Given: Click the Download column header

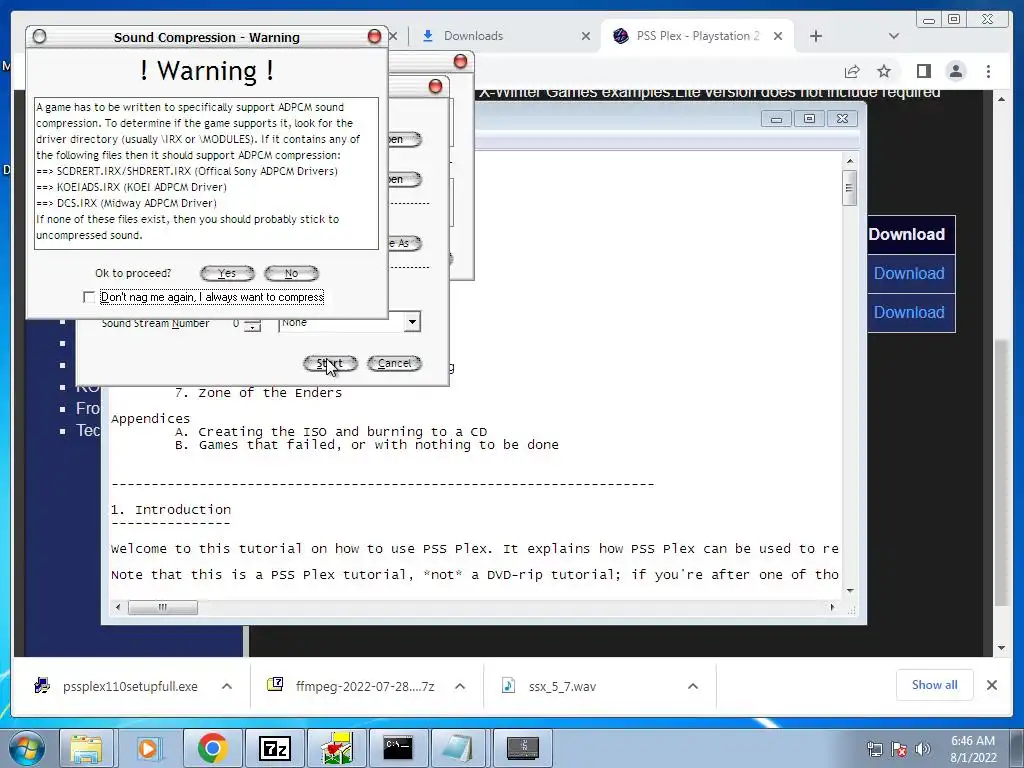Looking at the screenshot, I should pyautogui.click(x=906, y=234).
